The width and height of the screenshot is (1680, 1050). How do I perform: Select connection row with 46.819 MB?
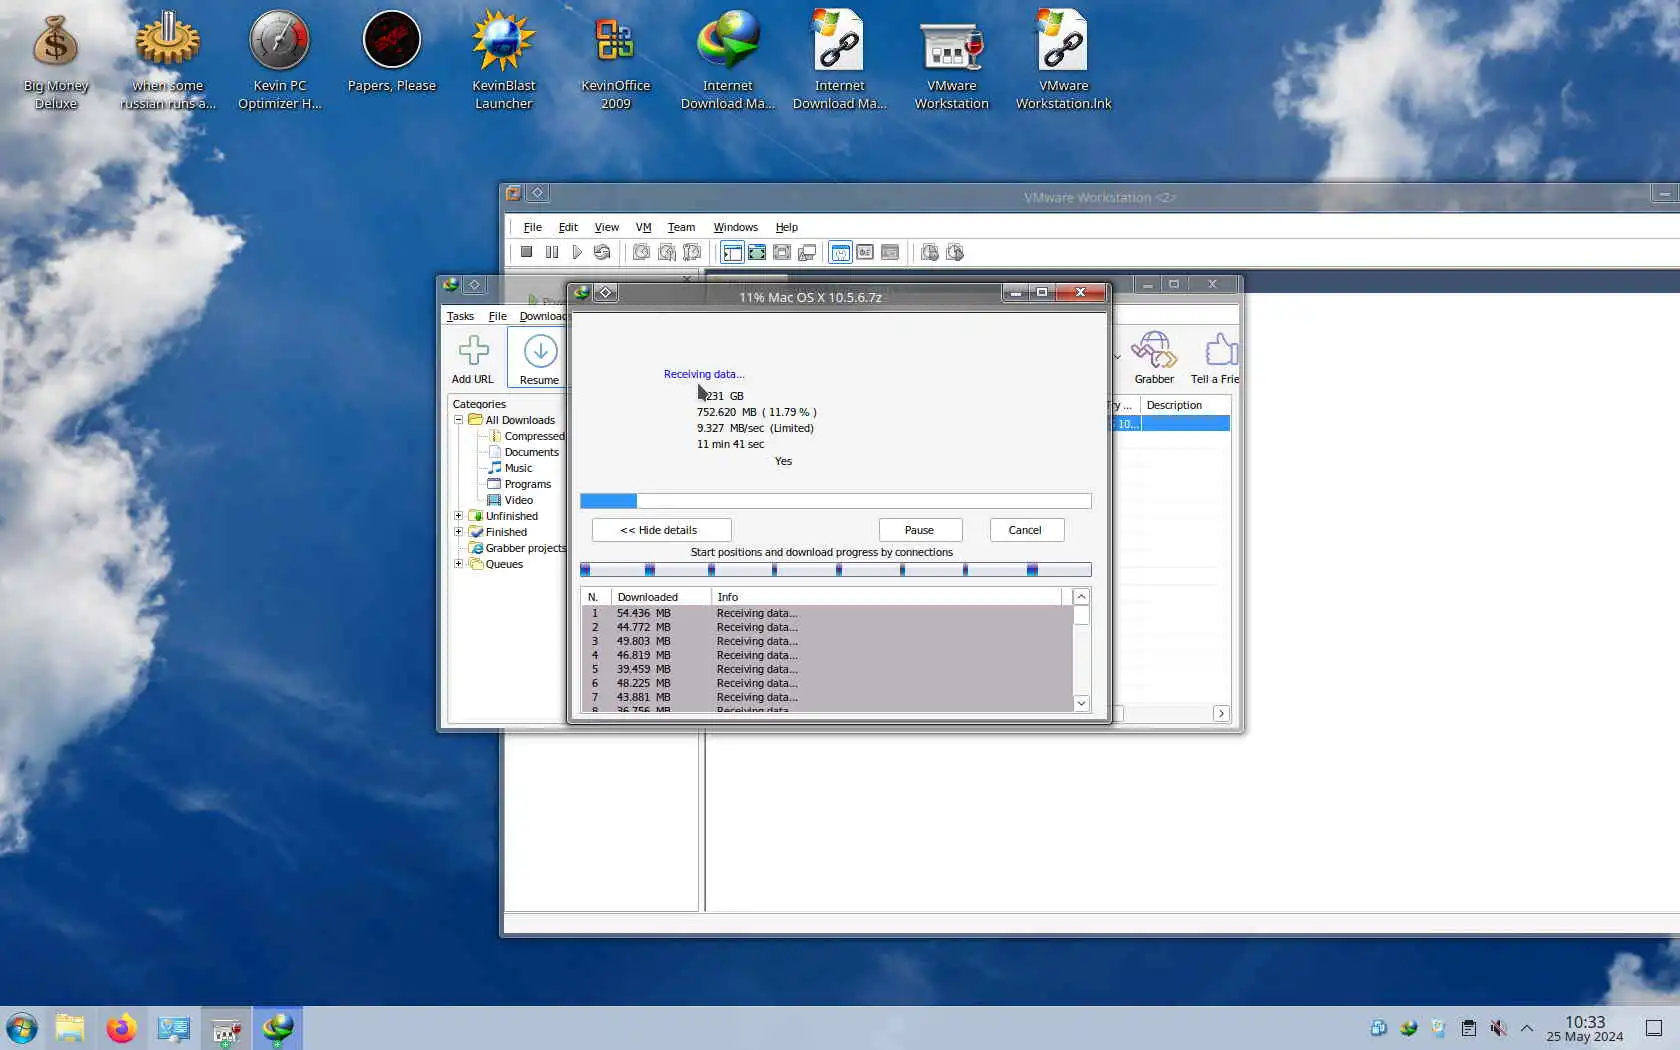pyautogui.click(x=827, y=655)
